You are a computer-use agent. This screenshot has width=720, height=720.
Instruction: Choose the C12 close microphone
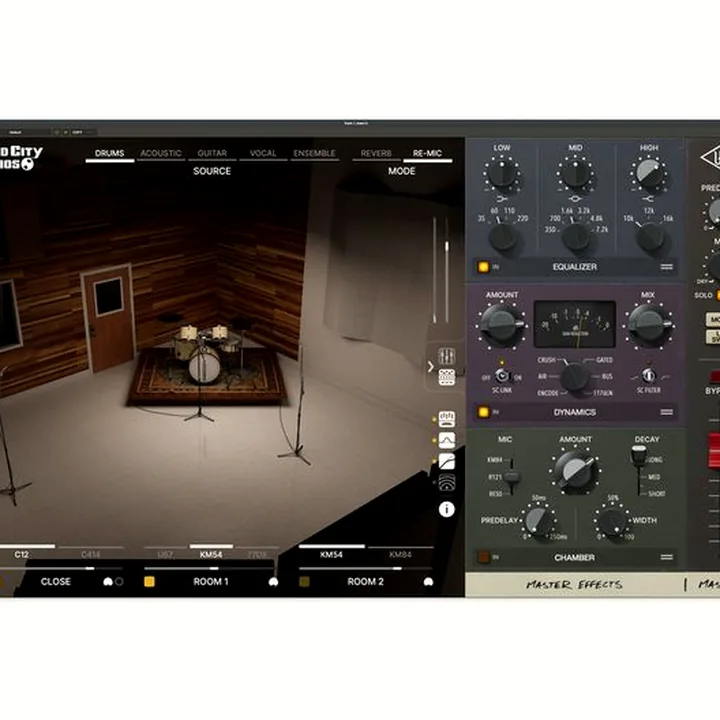click(x=22, y=554)
